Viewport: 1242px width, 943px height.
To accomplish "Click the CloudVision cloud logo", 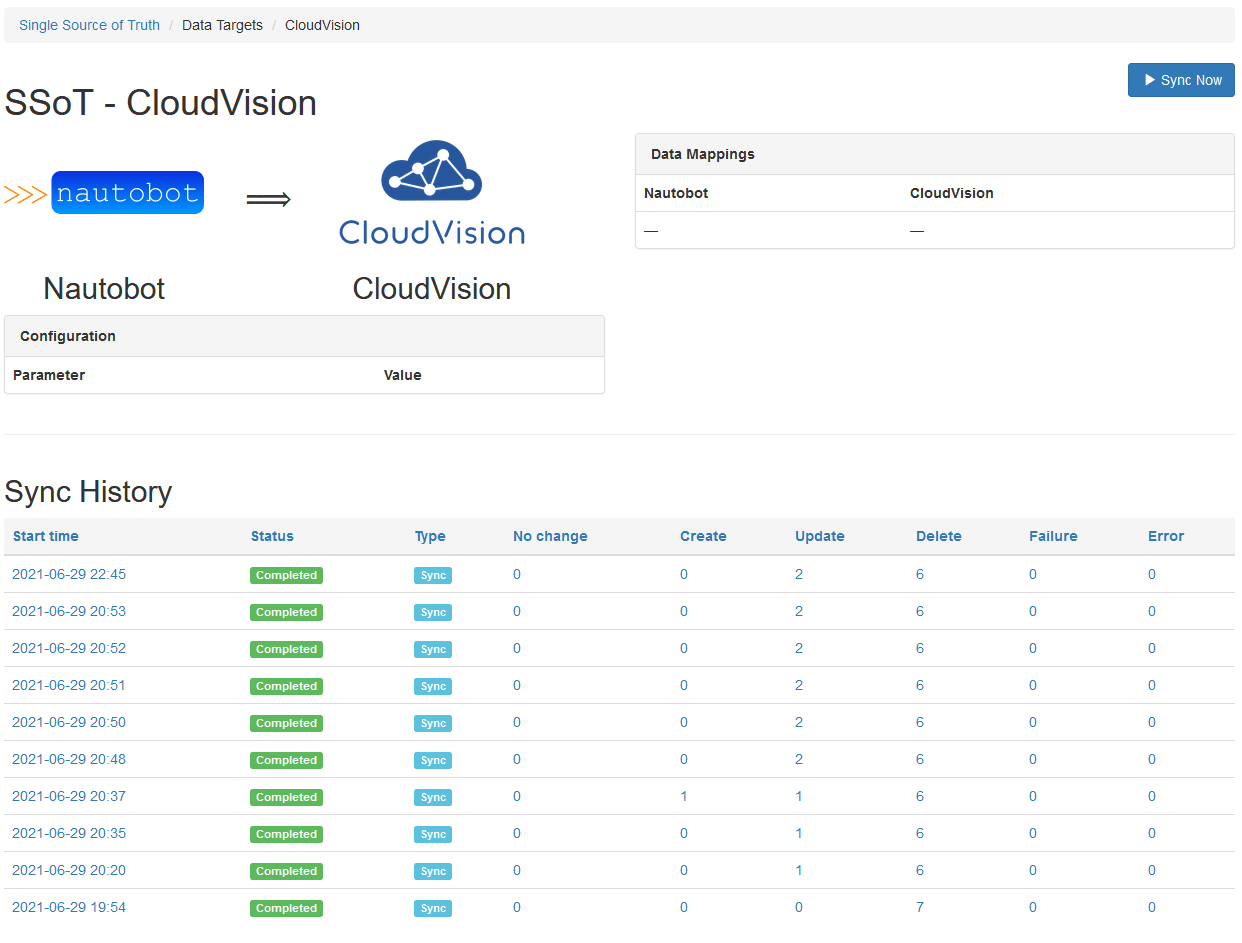I will point(432,192).
